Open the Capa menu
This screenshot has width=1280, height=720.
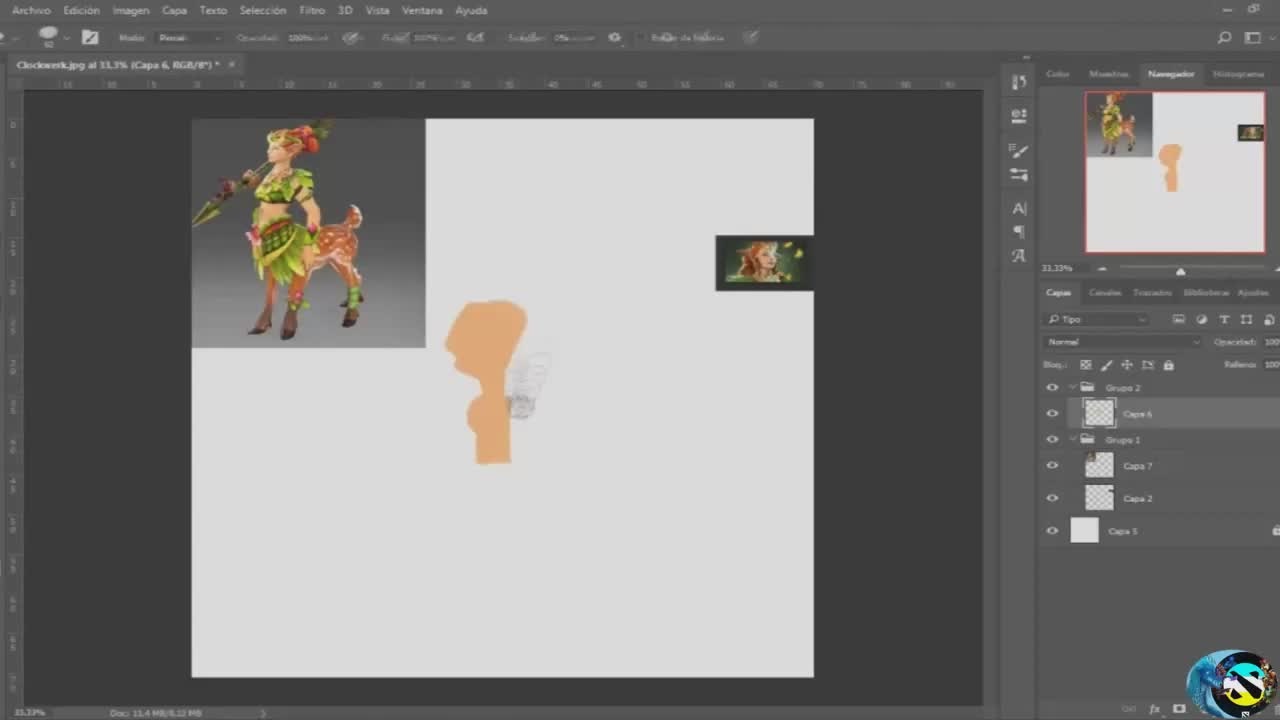(x=174, y=10)
